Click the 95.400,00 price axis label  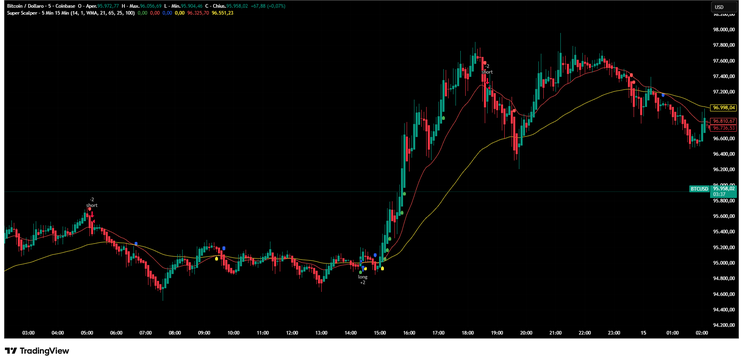pos(724,232)
